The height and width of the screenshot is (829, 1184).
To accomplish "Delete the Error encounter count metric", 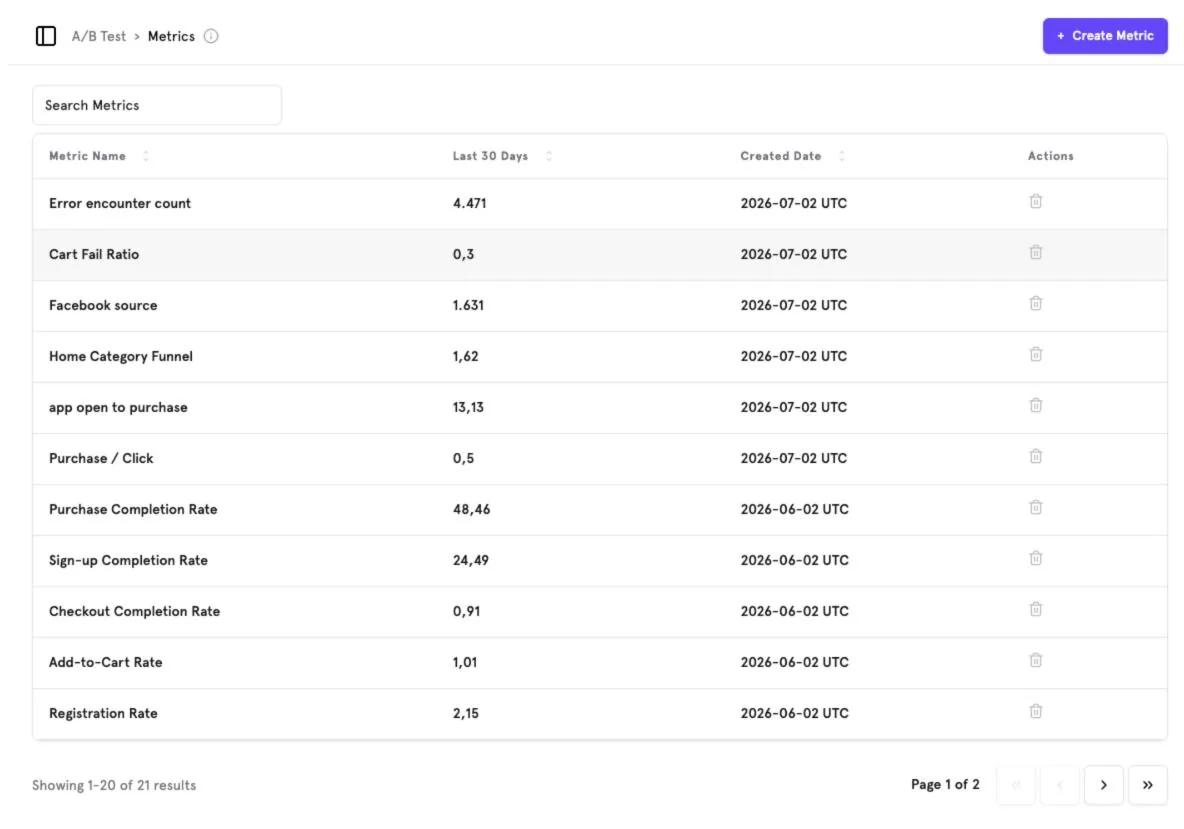I will [x=1035, y=202].
